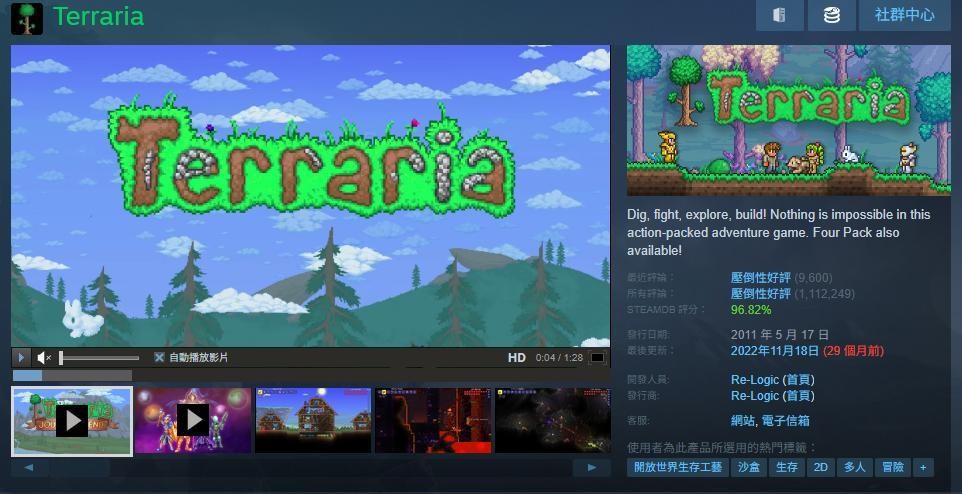Adjust the video volume slider
Image resolution: width=962 pixels, height=494 pixels.
coord(99,358)
